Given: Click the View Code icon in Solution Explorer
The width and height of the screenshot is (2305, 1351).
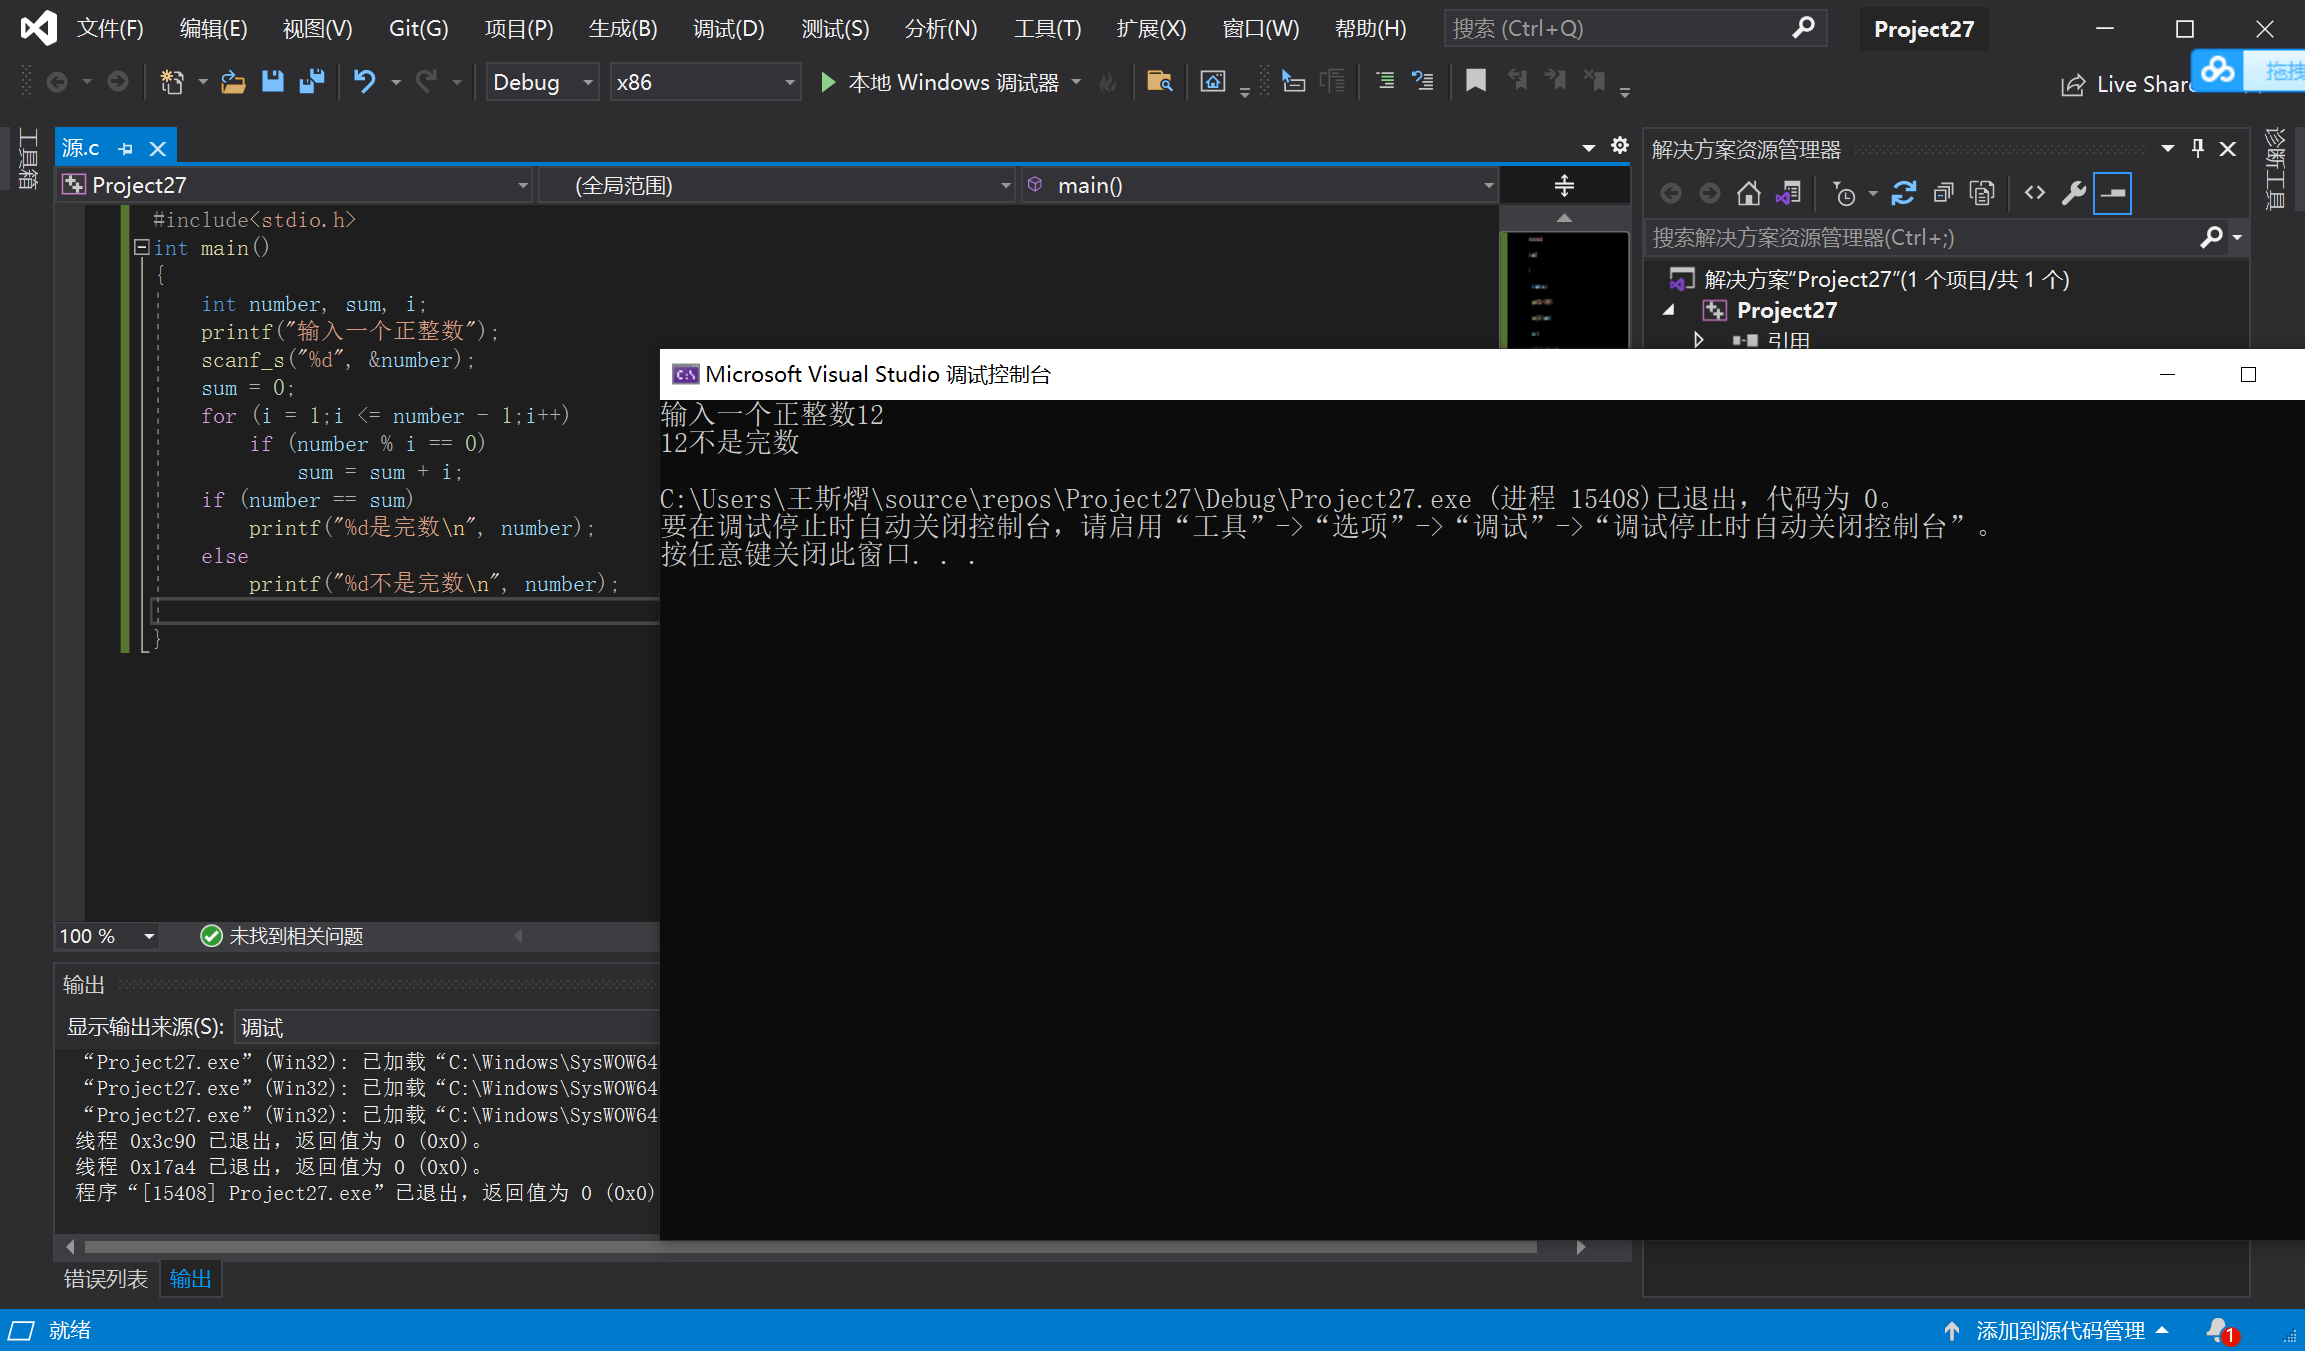Looking at the screenshot, I should 2034,193.
